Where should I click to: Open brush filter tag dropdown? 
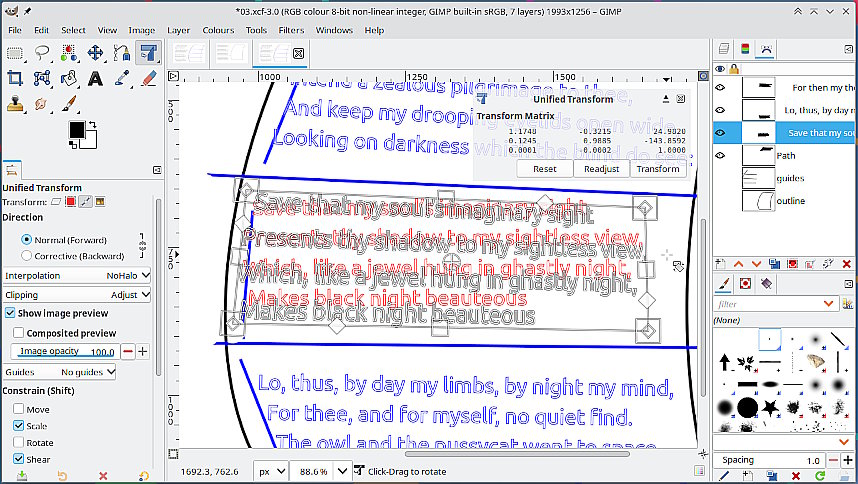828,304
